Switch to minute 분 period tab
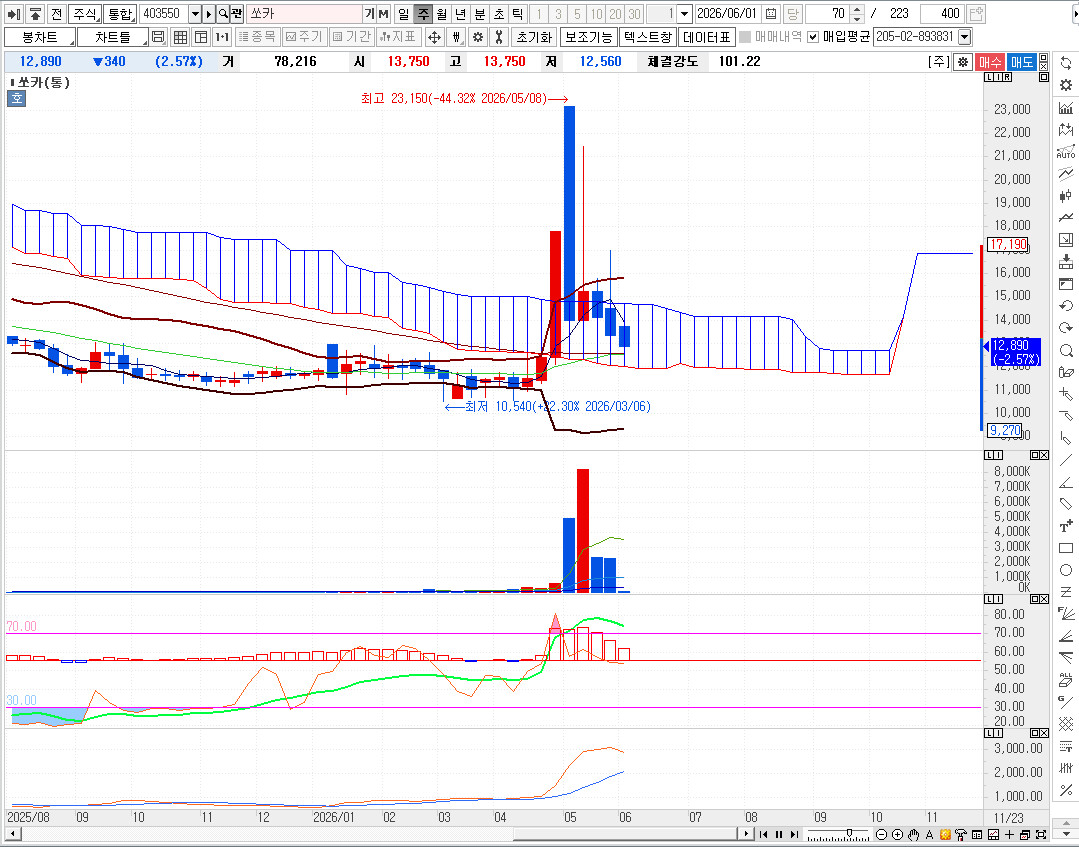The image size is (1079, 847). 480,14
